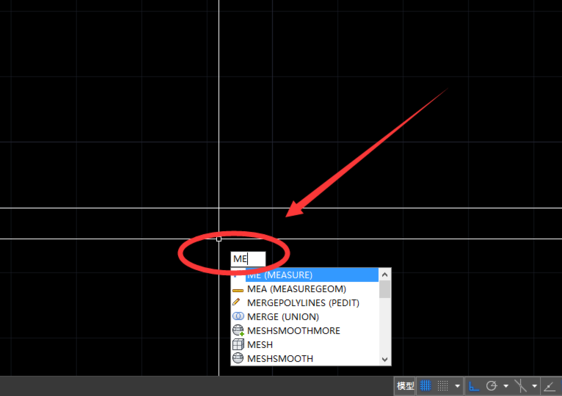
Task: Open the snap mode settings dropdown
Action: click(457, 386)
